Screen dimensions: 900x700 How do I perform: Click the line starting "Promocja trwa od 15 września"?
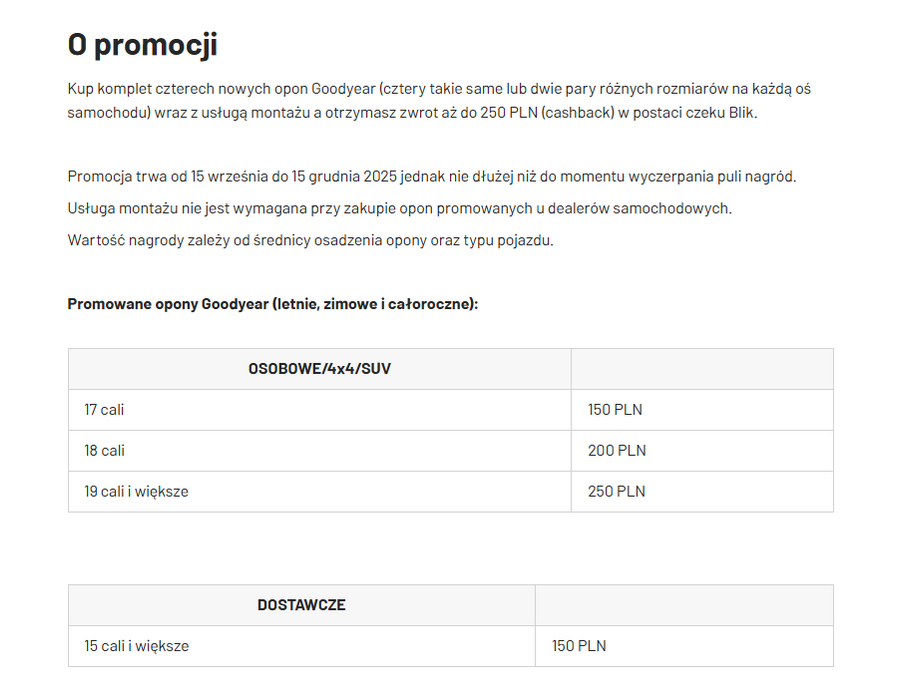(x=432, y=177)
